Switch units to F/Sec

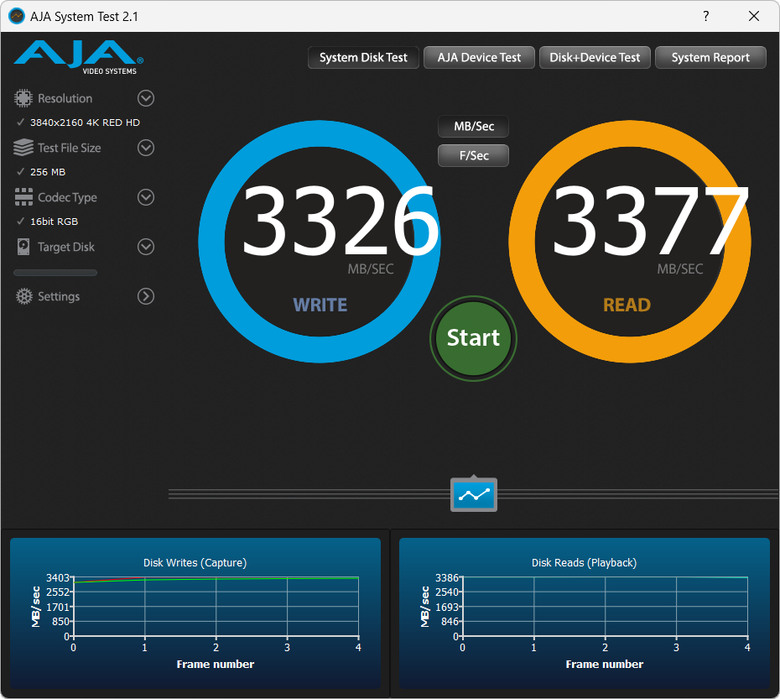pyautogui.click(x=474, y=156)
